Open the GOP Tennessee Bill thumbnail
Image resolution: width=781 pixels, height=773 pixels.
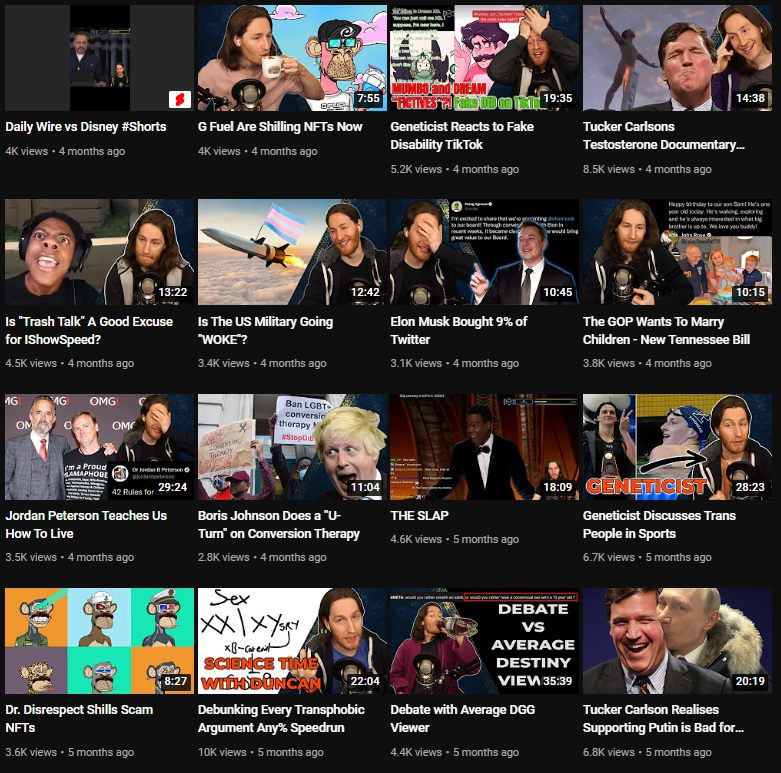(x=677, y=252)
